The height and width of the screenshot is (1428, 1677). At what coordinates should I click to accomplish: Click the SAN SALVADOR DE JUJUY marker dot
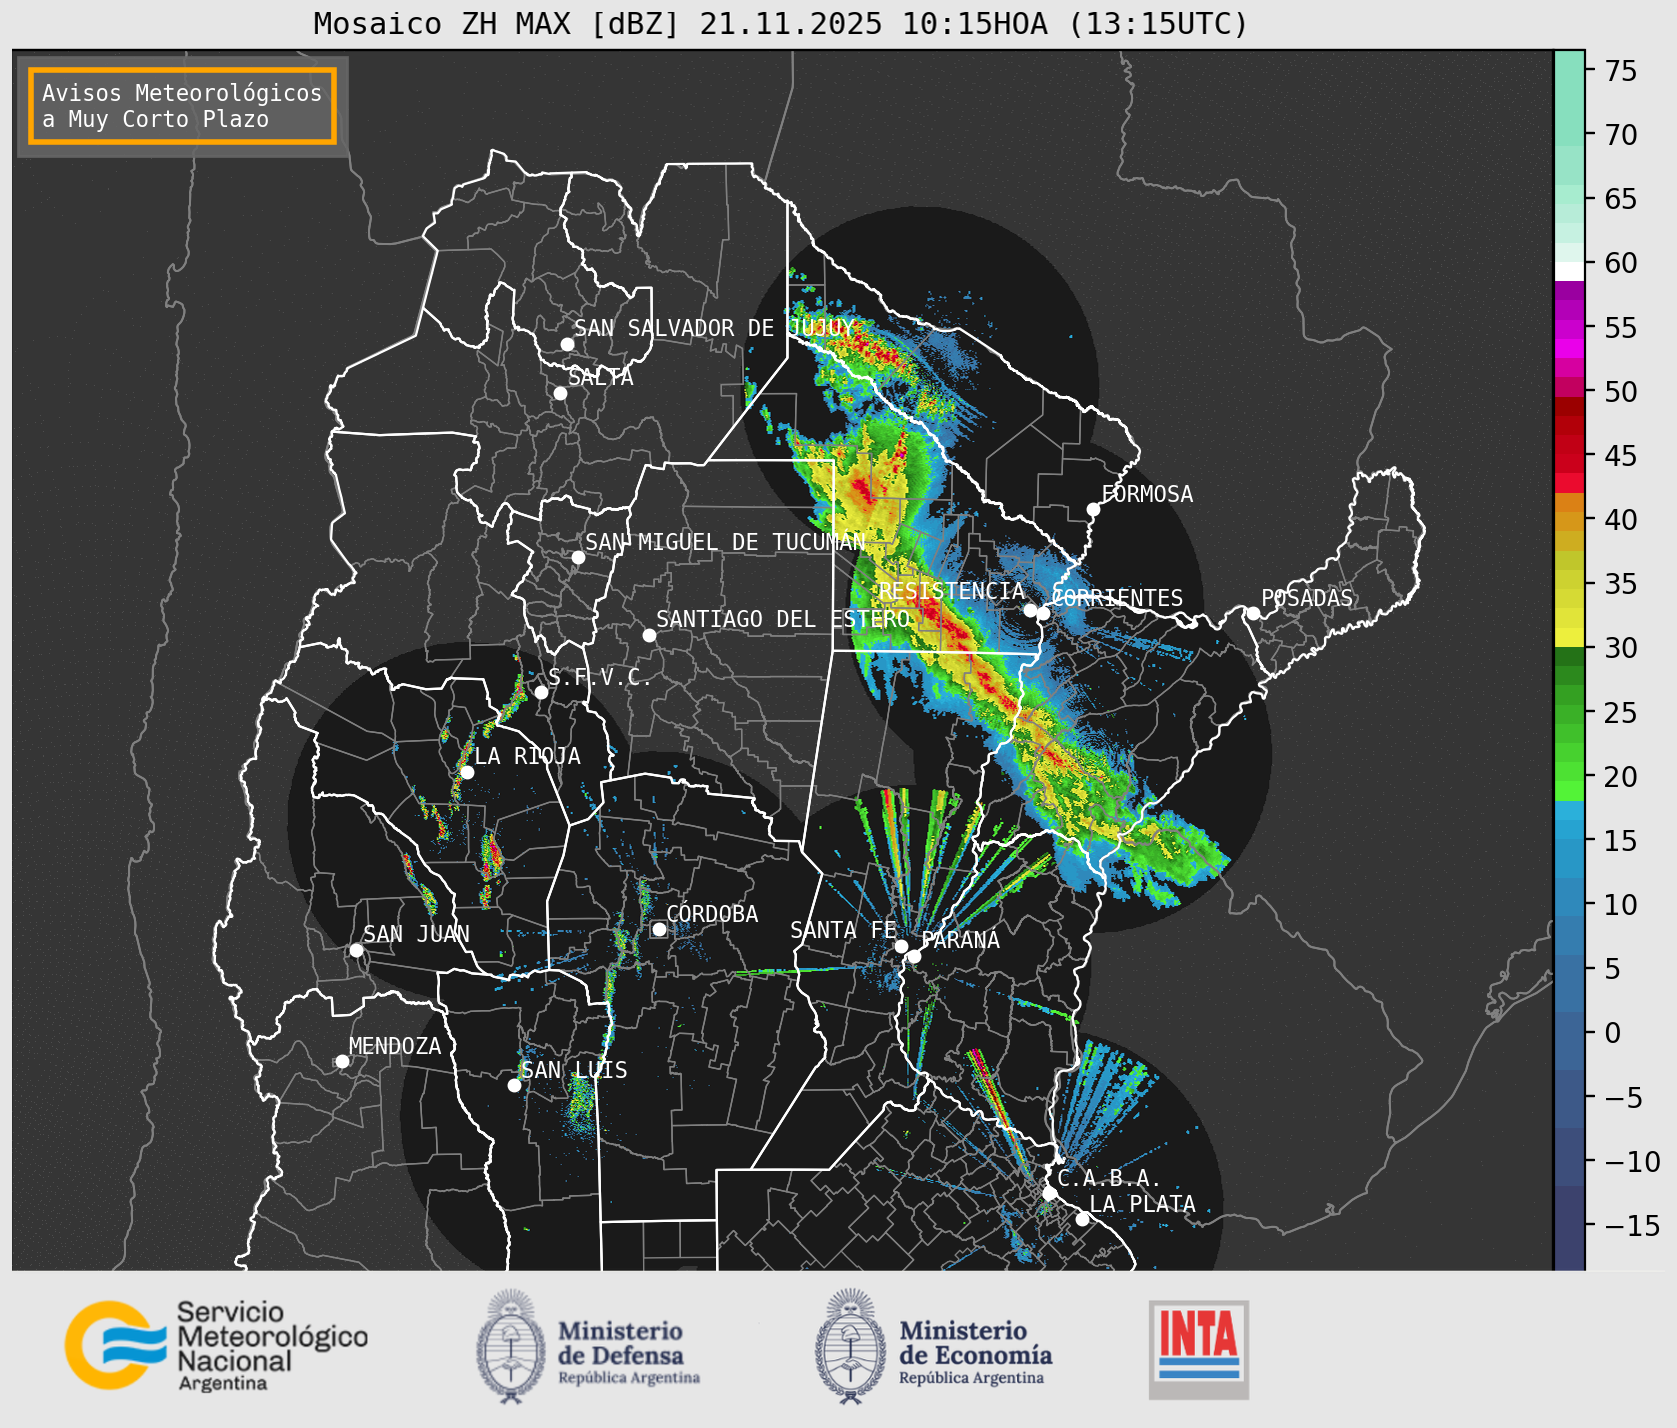pos(567,344)
